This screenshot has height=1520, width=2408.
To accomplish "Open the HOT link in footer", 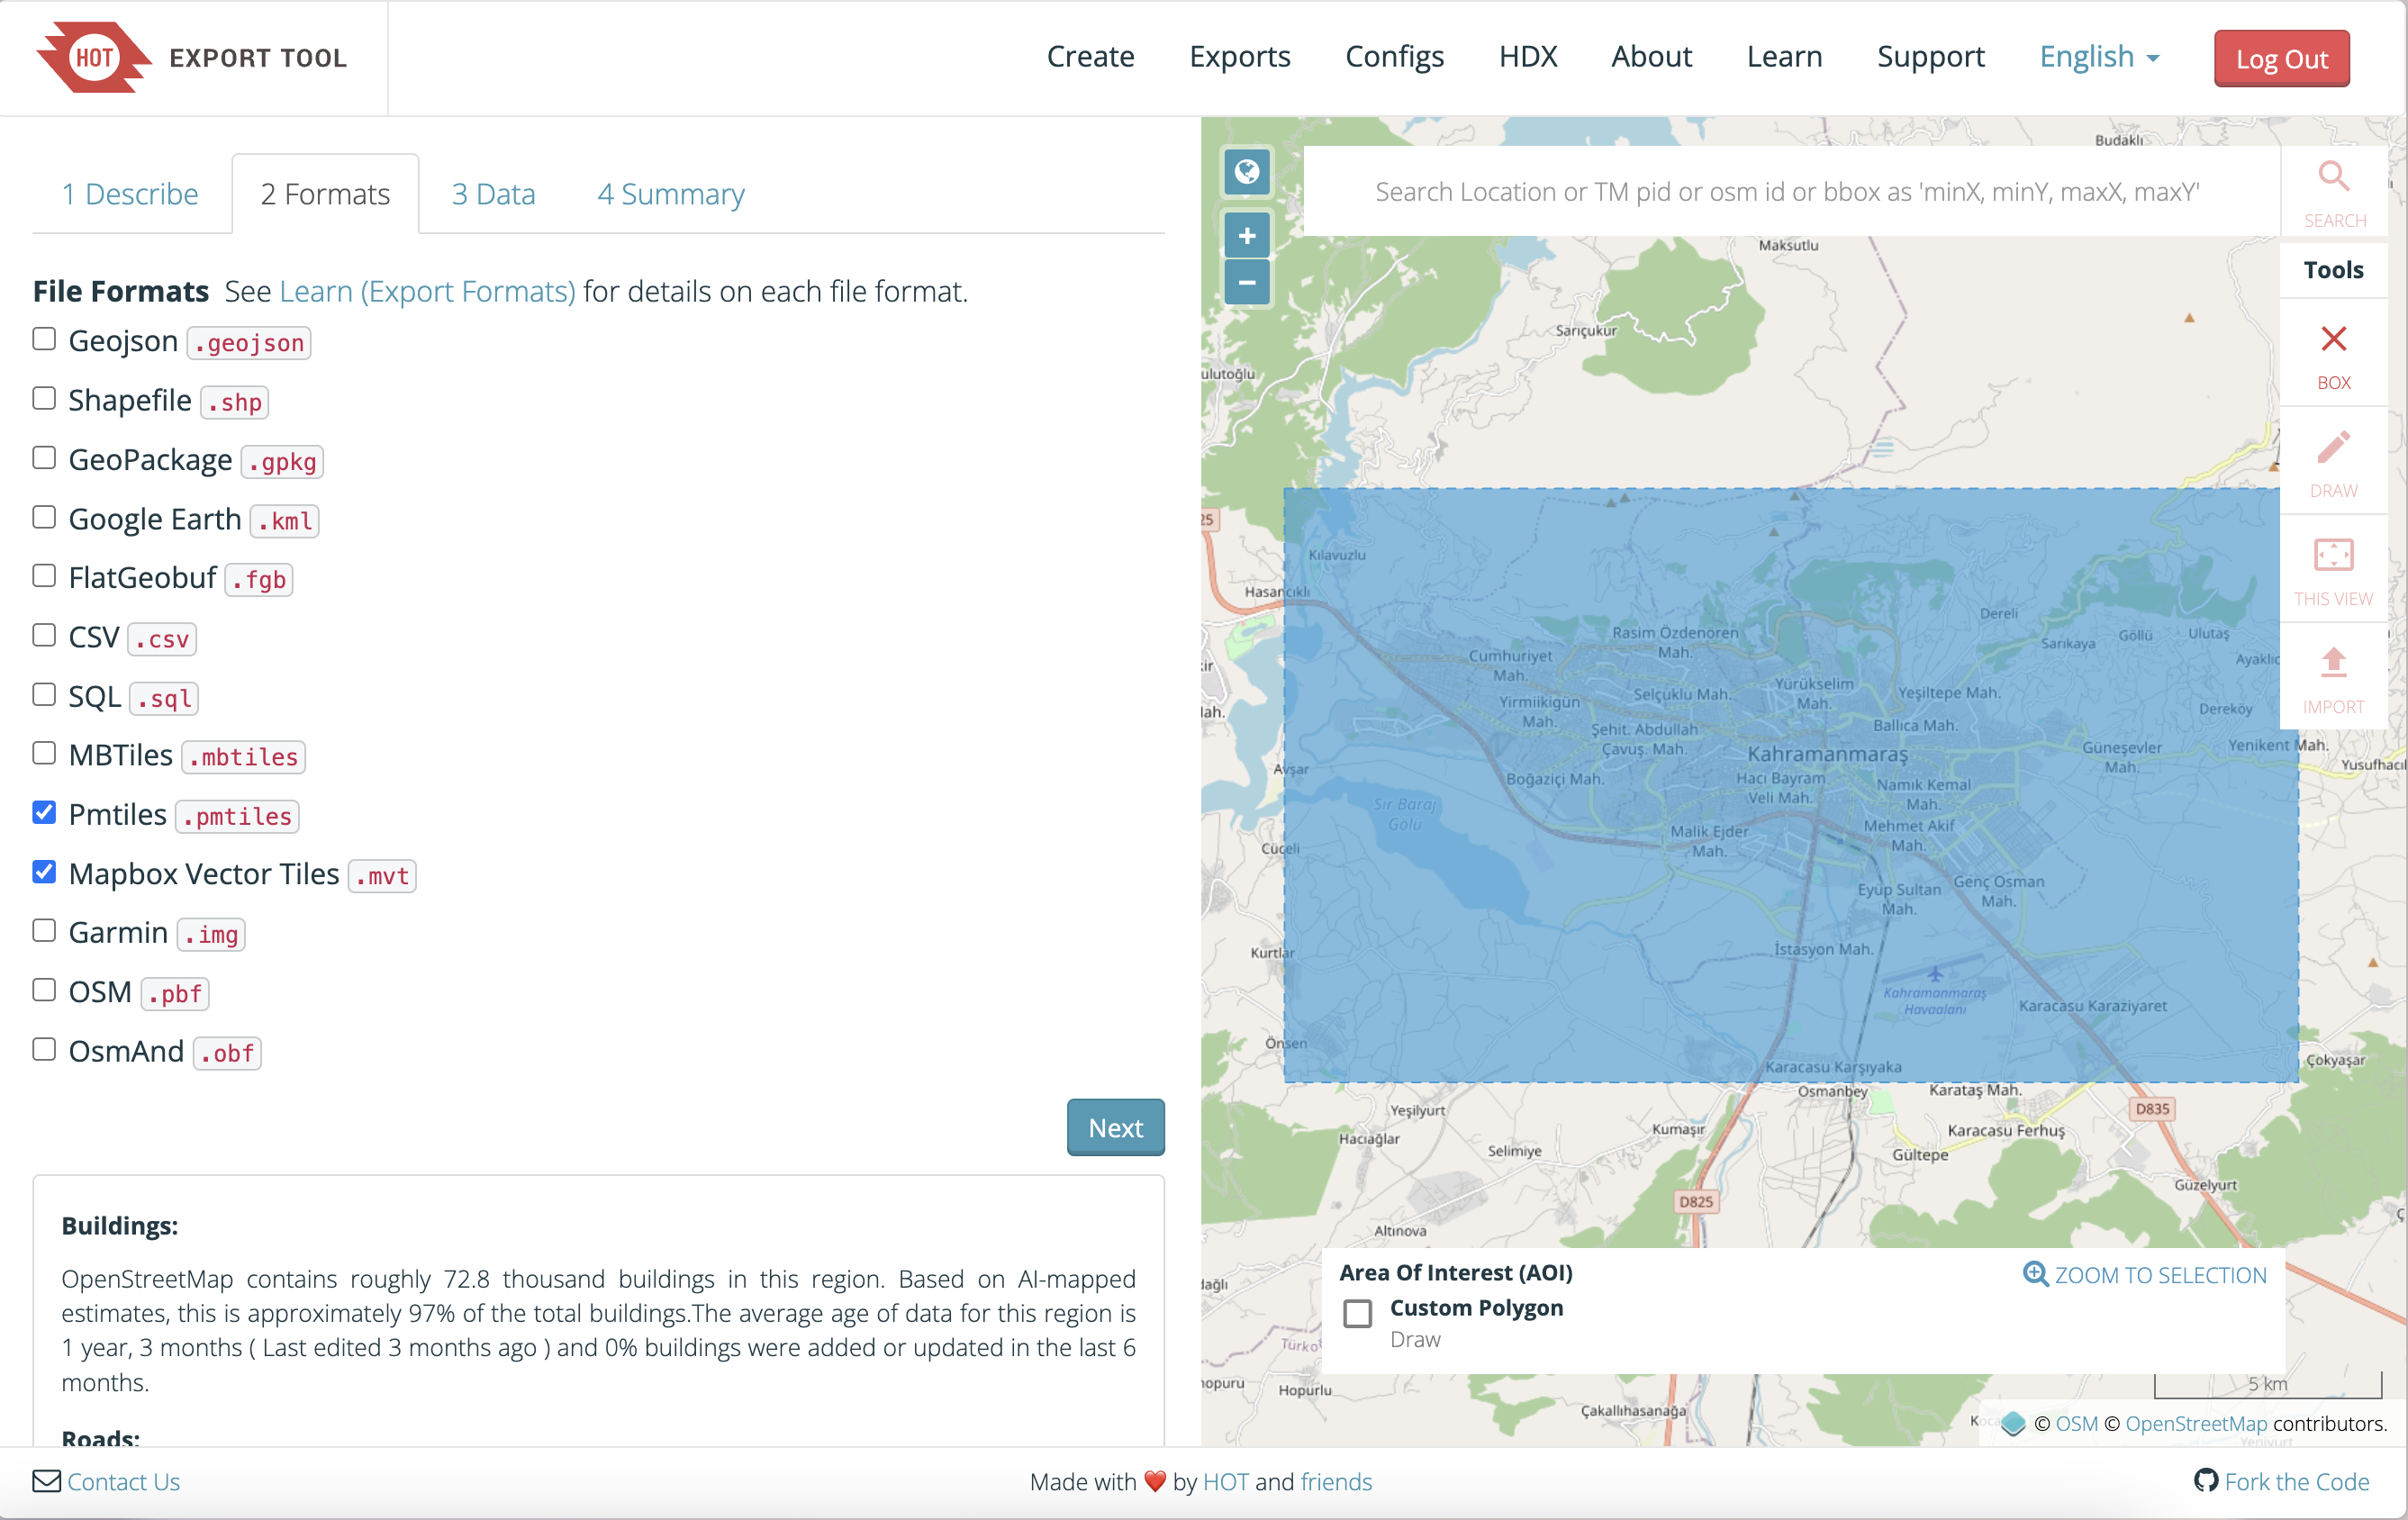I will (1225, 1481).
